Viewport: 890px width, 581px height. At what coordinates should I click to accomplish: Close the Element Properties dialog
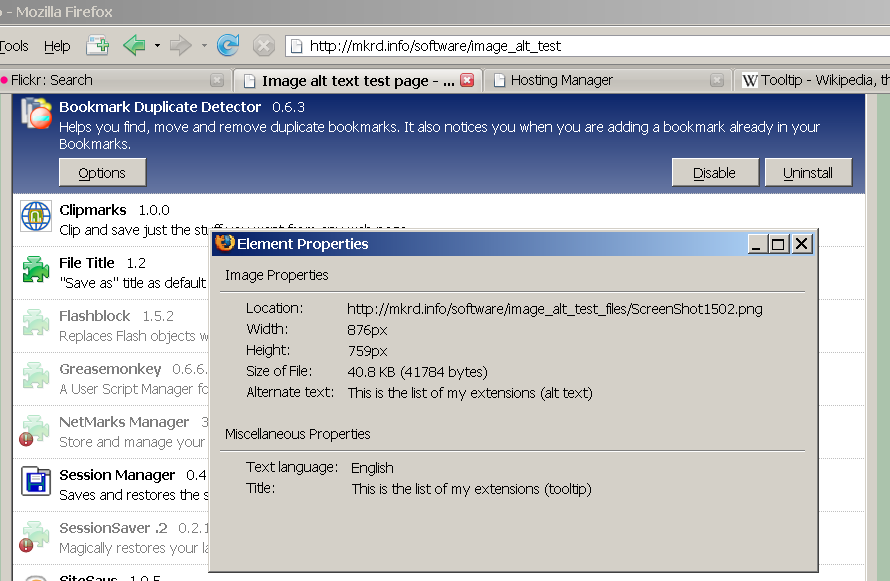[x=801, y=244]
